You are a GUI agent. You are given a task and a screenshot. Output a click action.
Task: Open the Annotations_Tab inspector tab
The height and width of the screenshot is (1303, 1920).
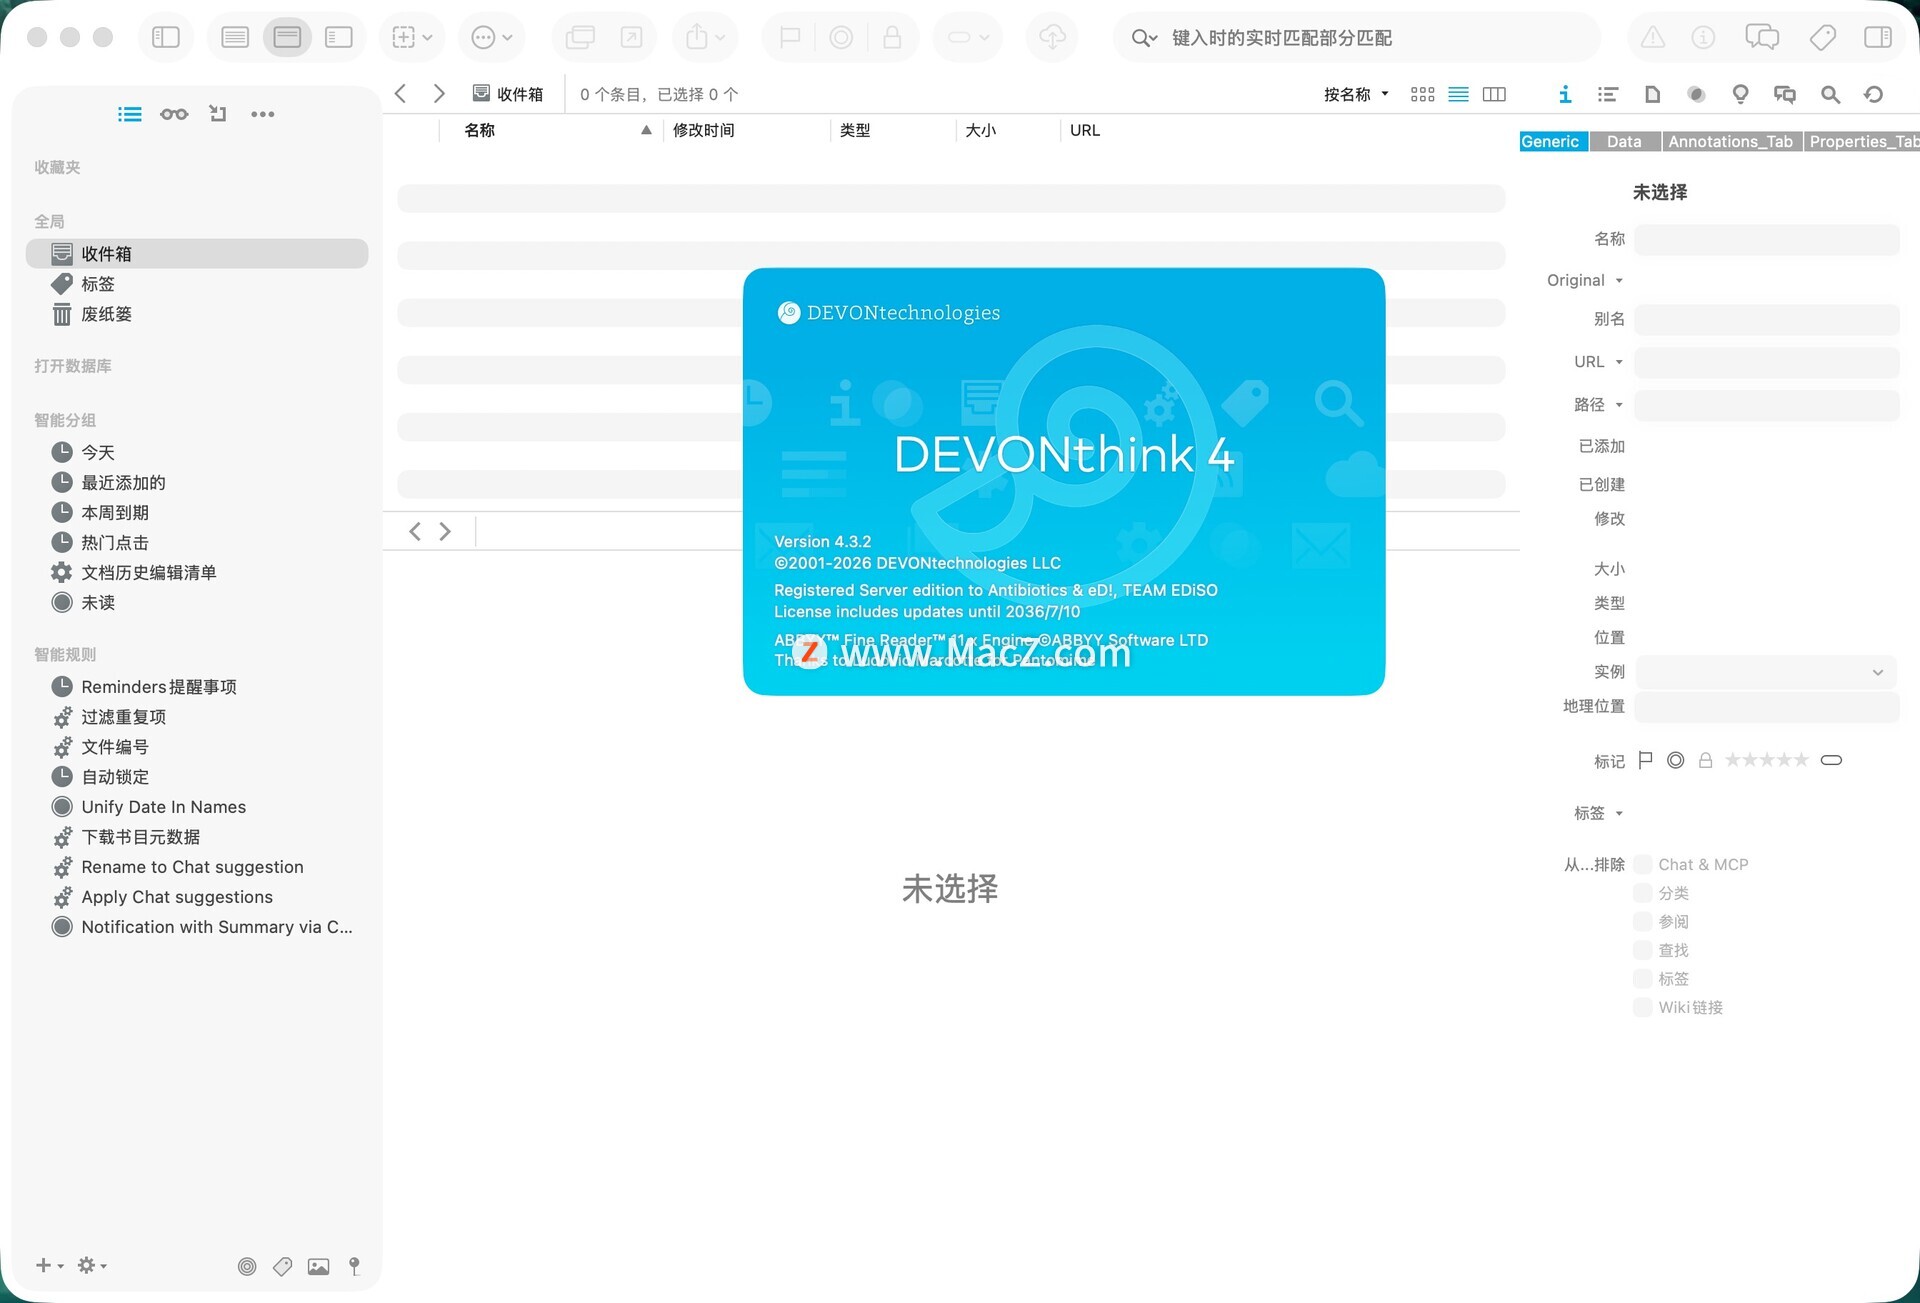pyautogui.click(x=1731, y=142)
